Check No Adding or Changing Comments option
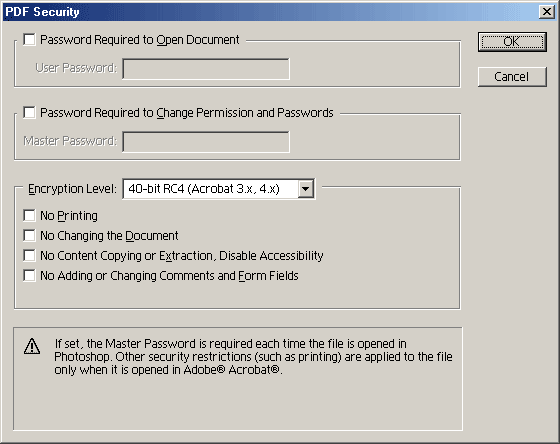The width and height of the screenshot is (560, 444). tap(29, 275)
